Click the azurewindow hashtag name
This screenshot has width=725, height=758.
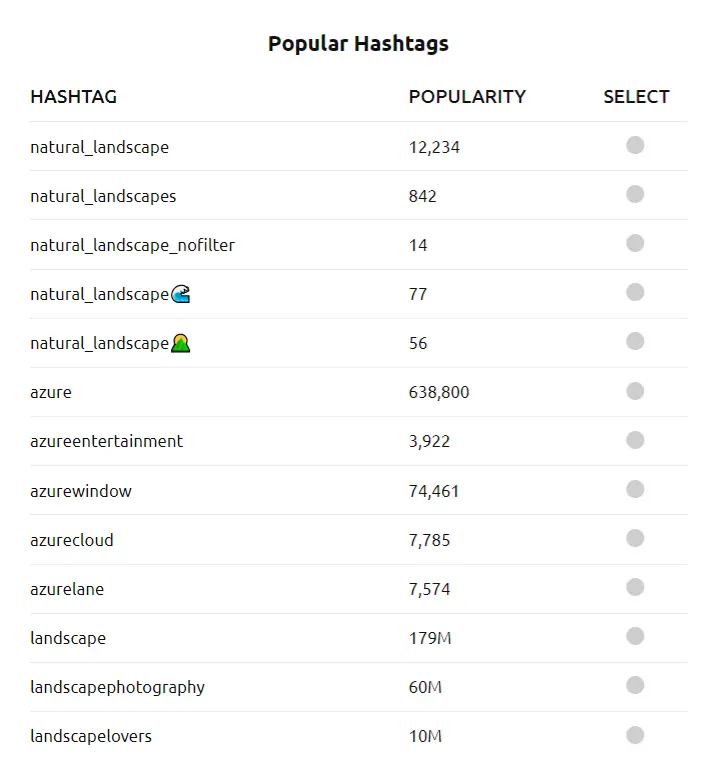point(81,491)
